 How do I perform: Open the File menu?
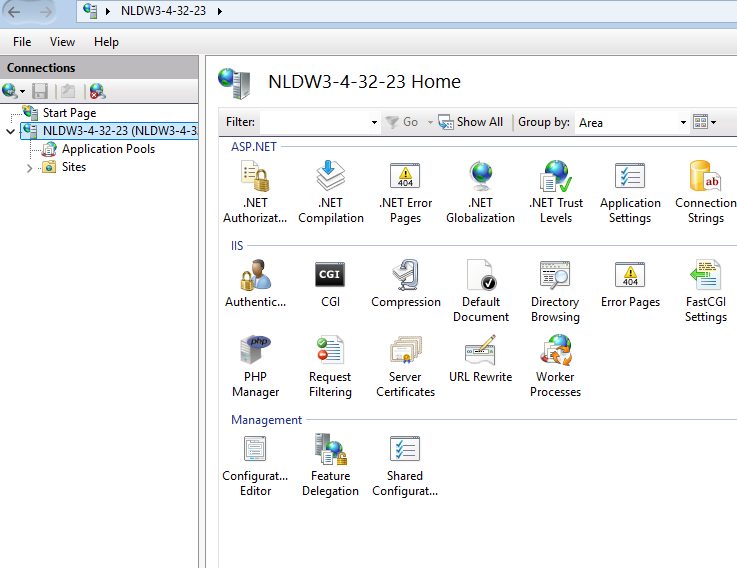click(22, 42)
